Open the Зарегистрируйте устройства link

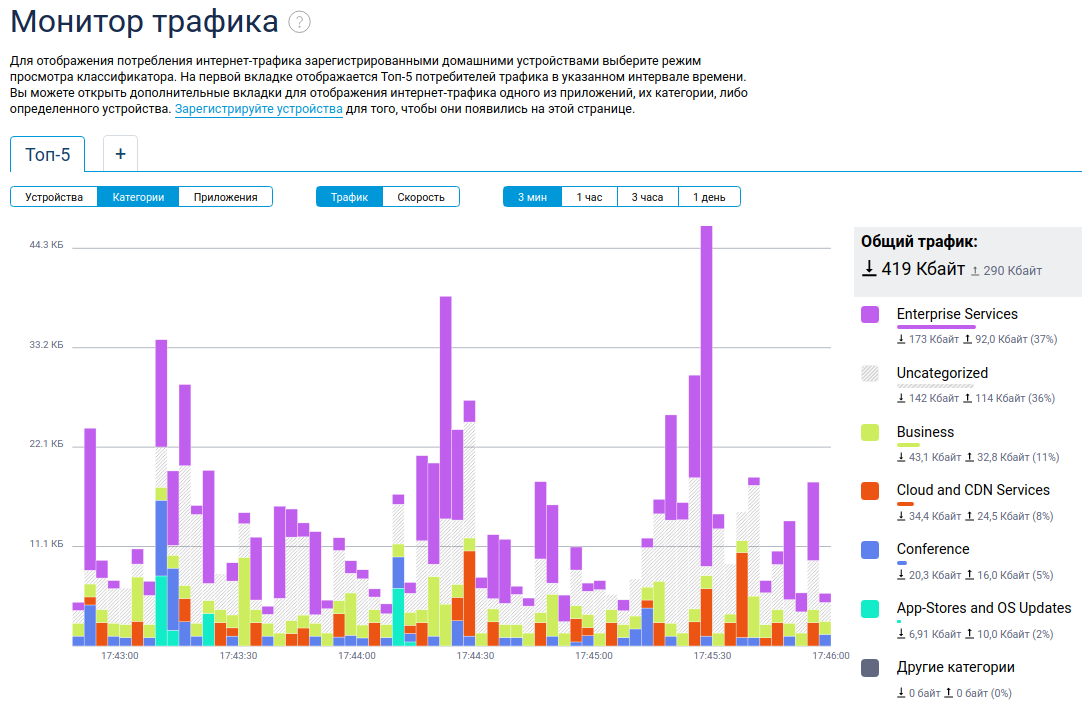[x=259, y=109]
